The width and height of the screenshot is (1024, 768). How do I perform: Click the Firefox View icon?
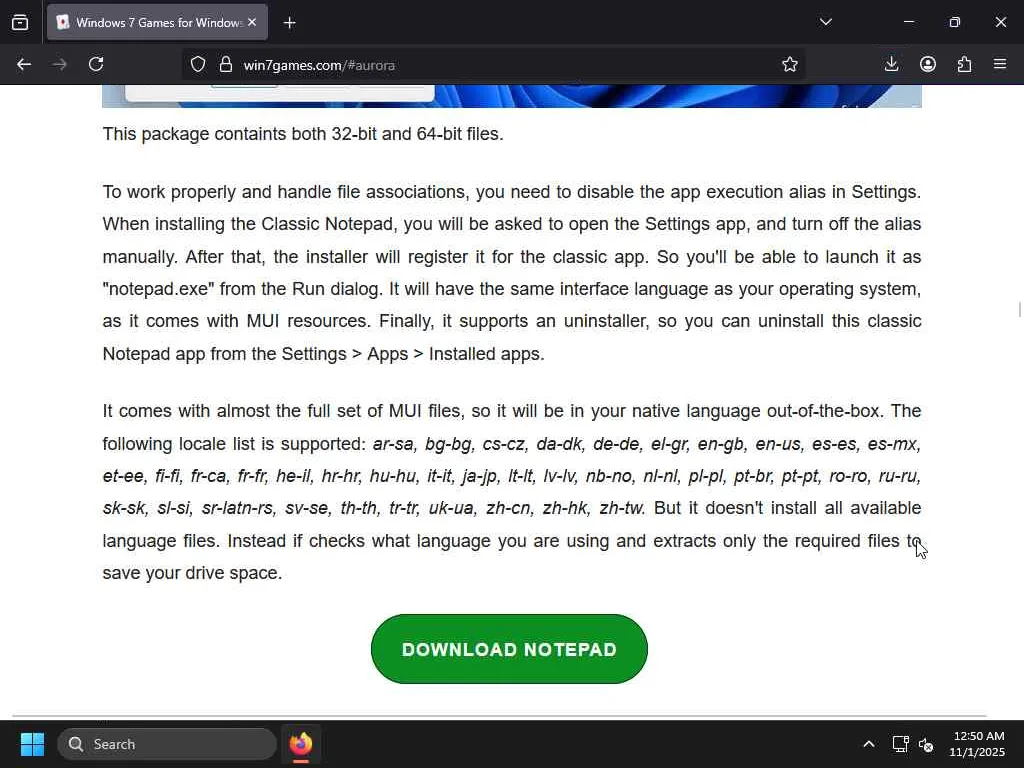point(20,23)
